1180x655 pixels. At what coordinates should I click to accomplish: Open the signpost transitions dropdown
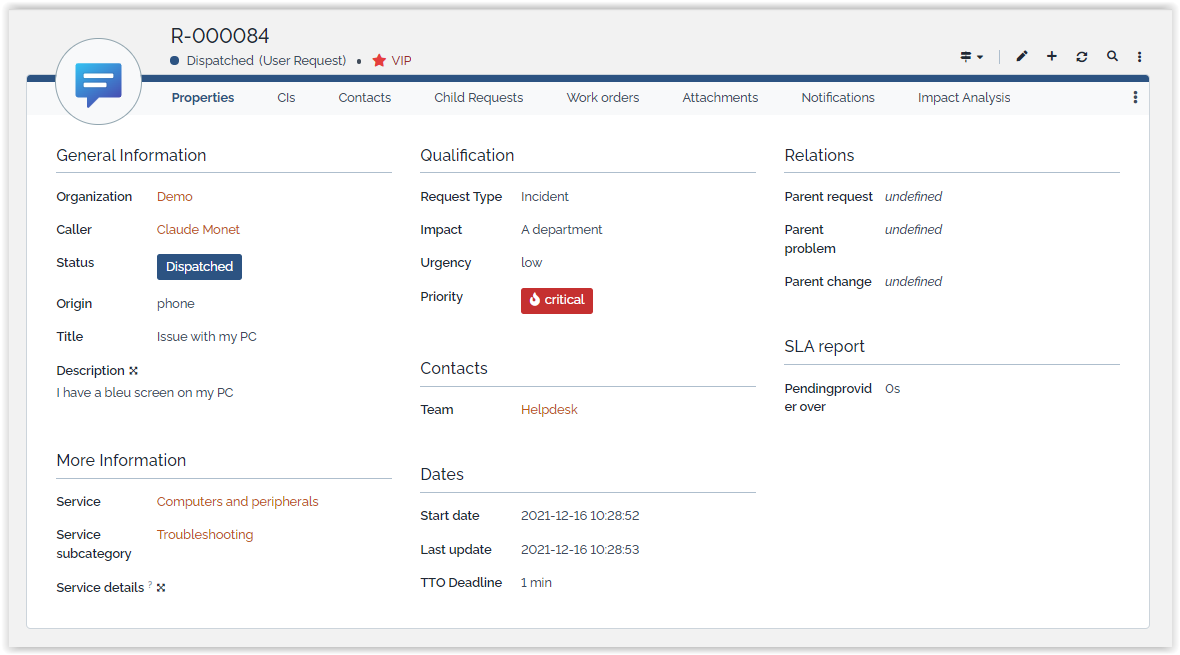point(970,57)
